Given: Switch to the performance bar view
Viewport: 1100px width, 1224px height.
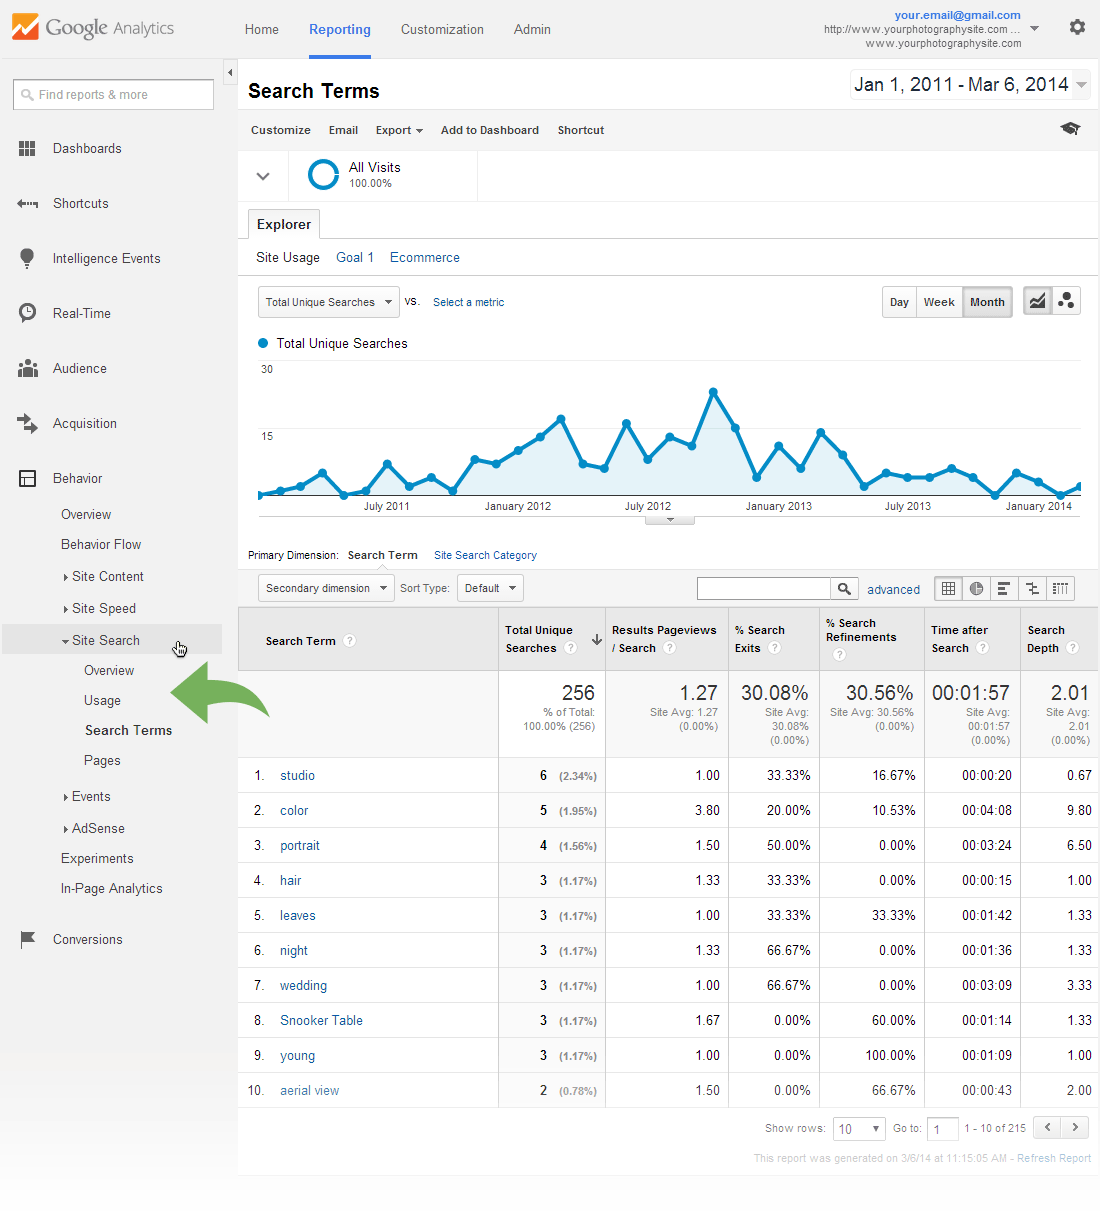Looking at the screenshot, I should pyautogui.click(x=1004, y=589).
